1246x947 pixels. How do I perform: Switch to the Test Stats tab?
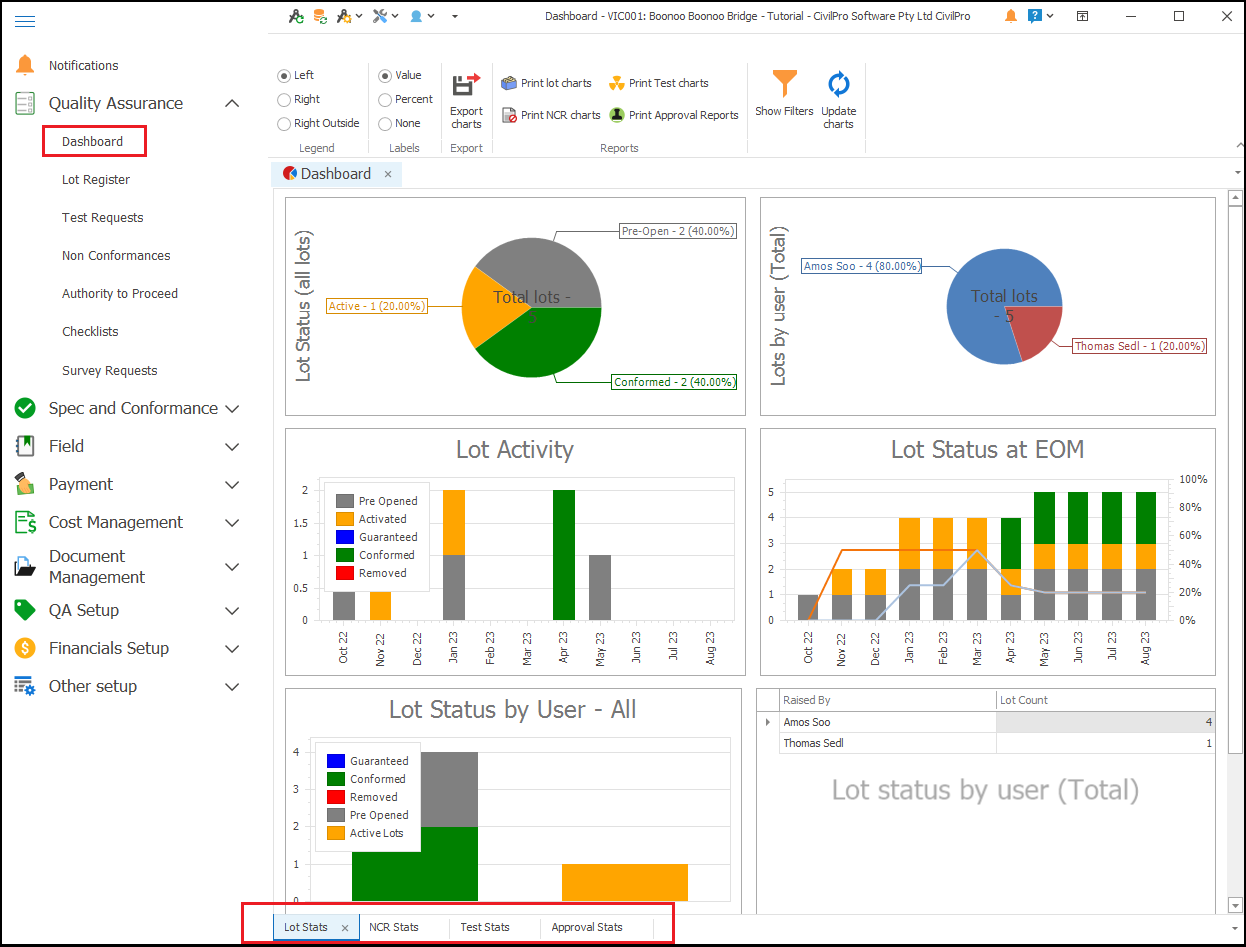[485, 927]
